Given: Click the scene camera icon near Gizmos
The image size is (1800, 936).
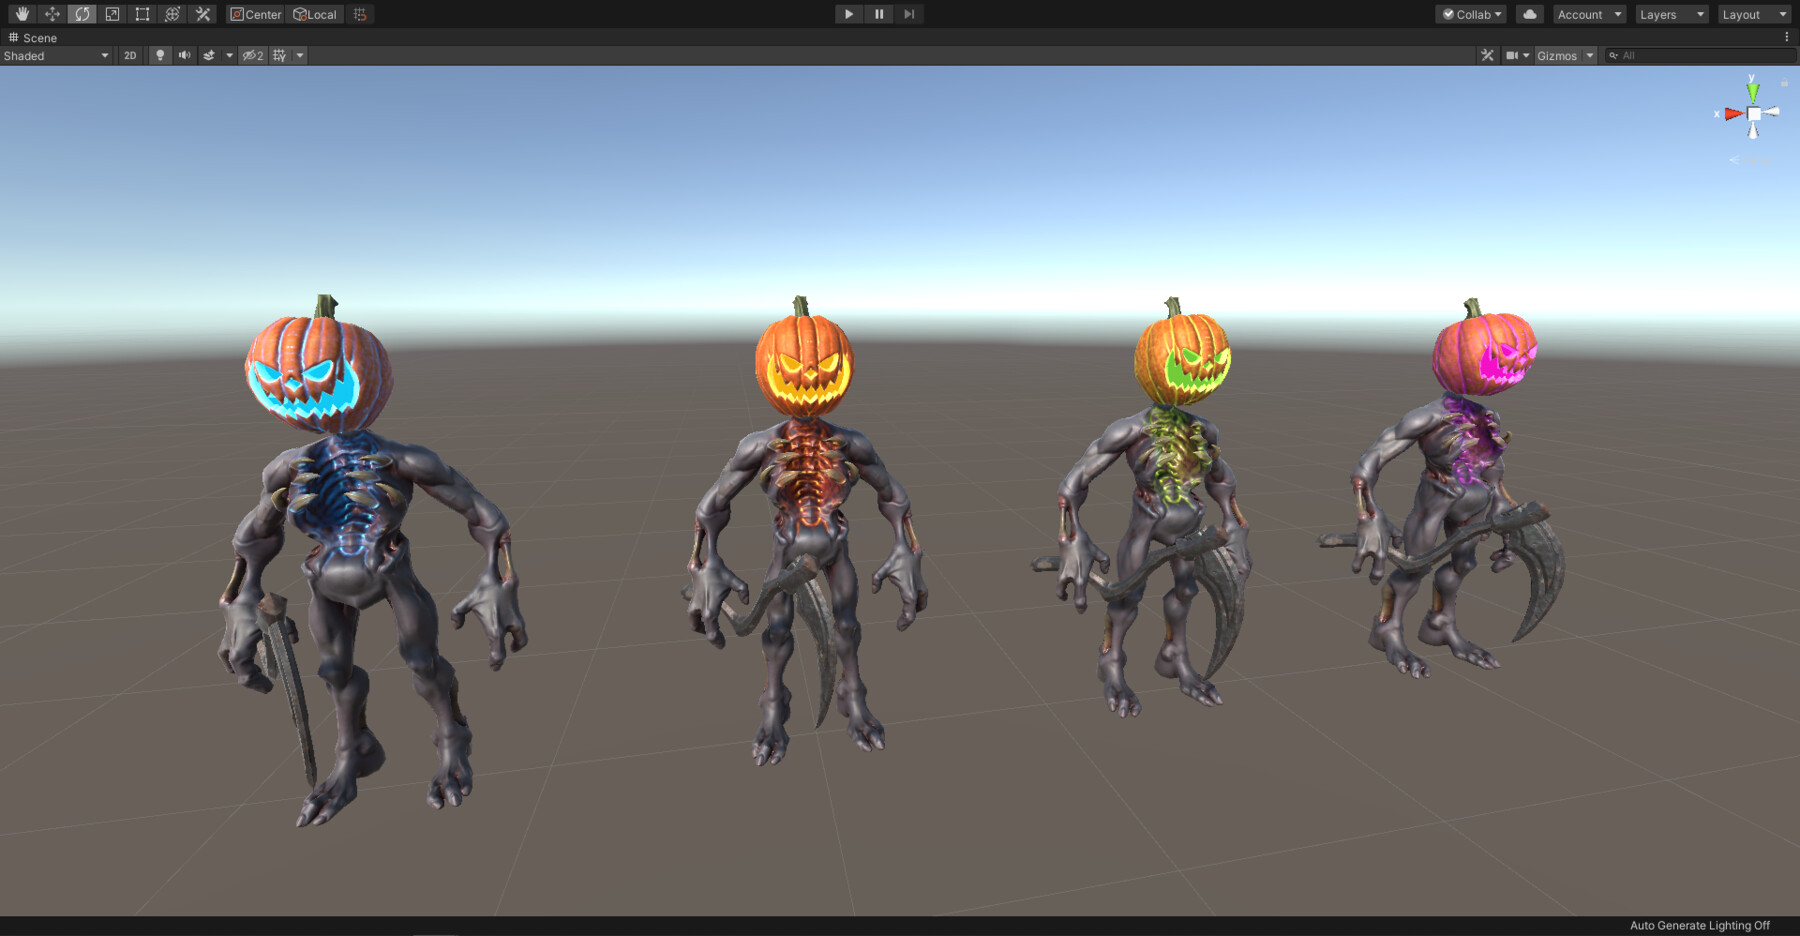Looking at the screenshot, I should (x=1513, y=55).
